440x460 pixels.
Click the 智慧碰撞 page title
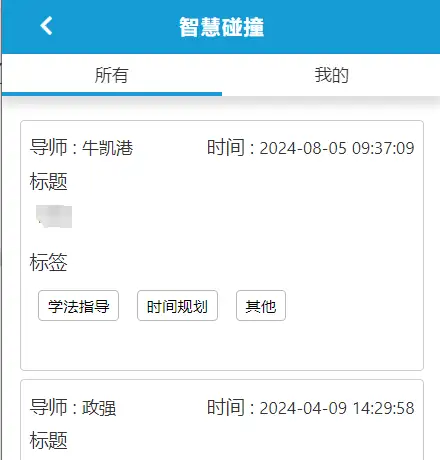click(222, 27)
